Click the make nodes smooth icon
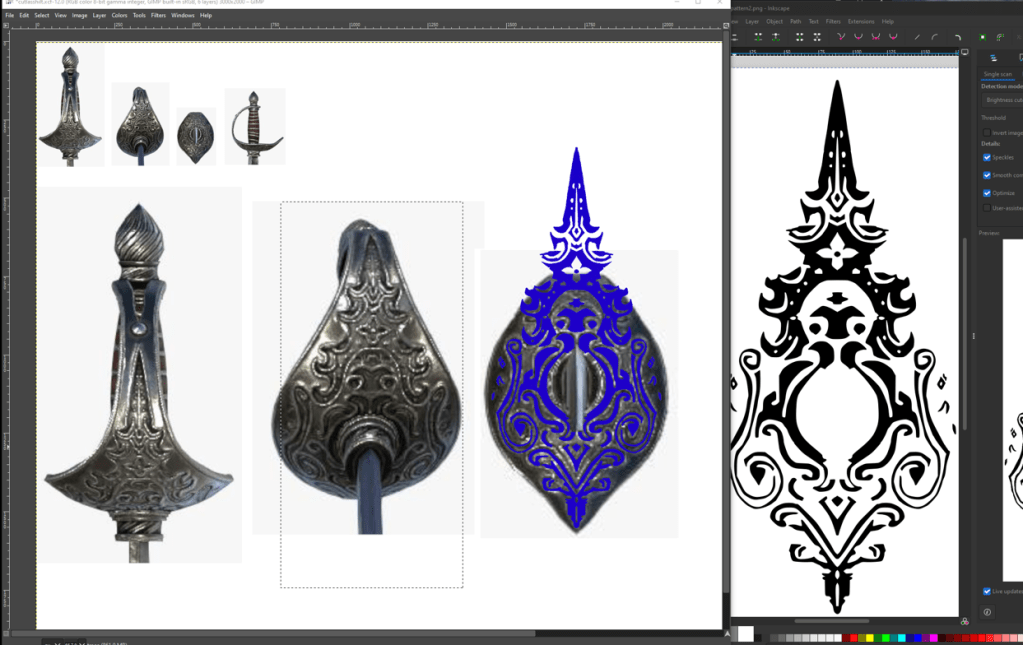 click(x=858, y=37)
